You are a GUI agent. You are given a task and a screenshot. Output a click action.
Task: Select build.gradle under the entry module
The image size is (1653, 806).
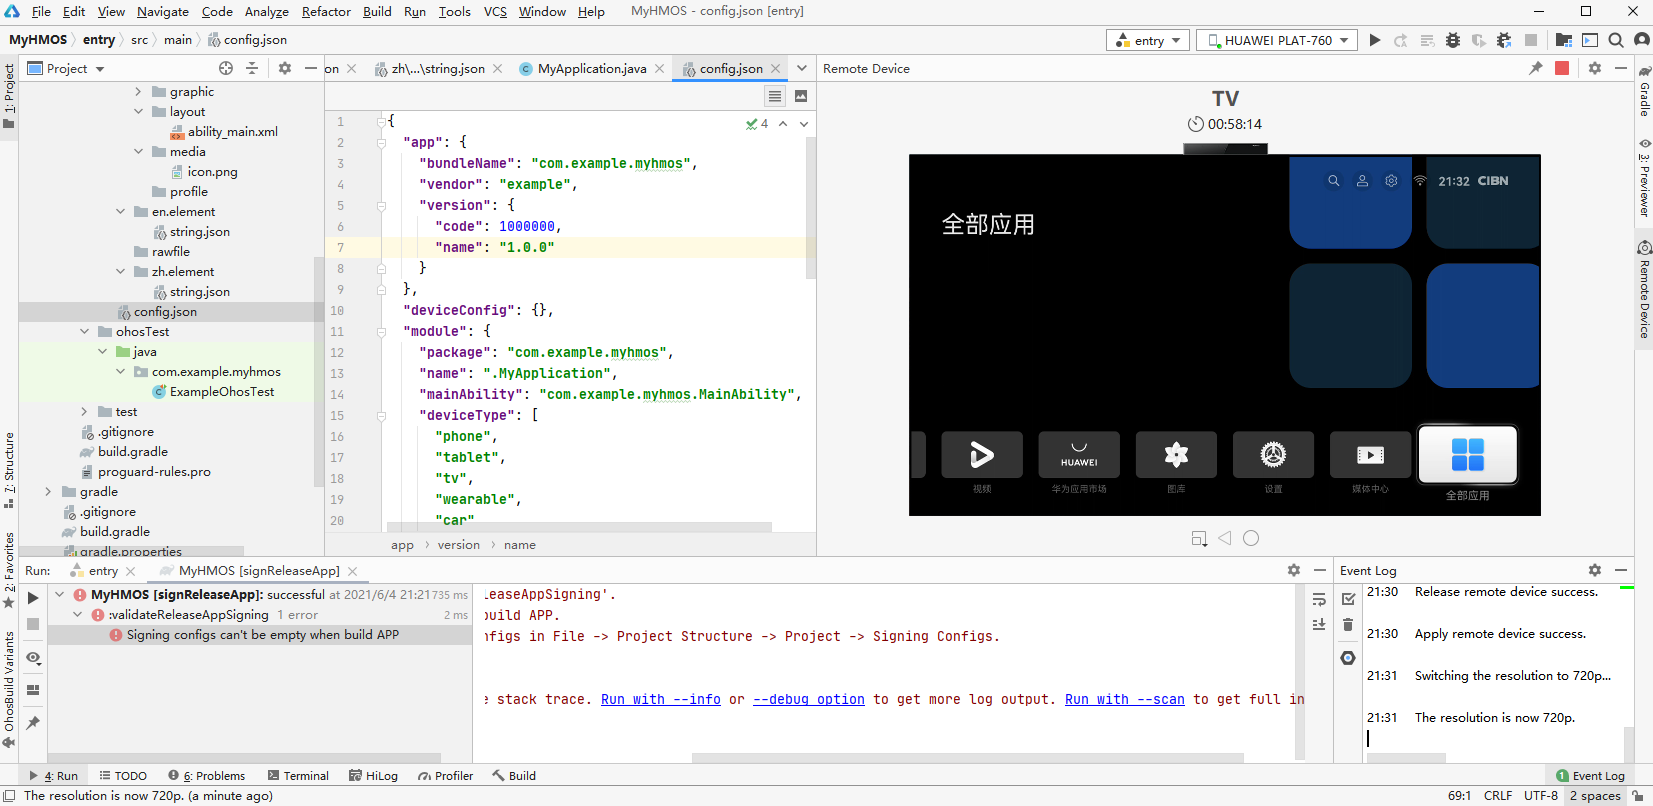pyautogui.click(x=133, y=452)
